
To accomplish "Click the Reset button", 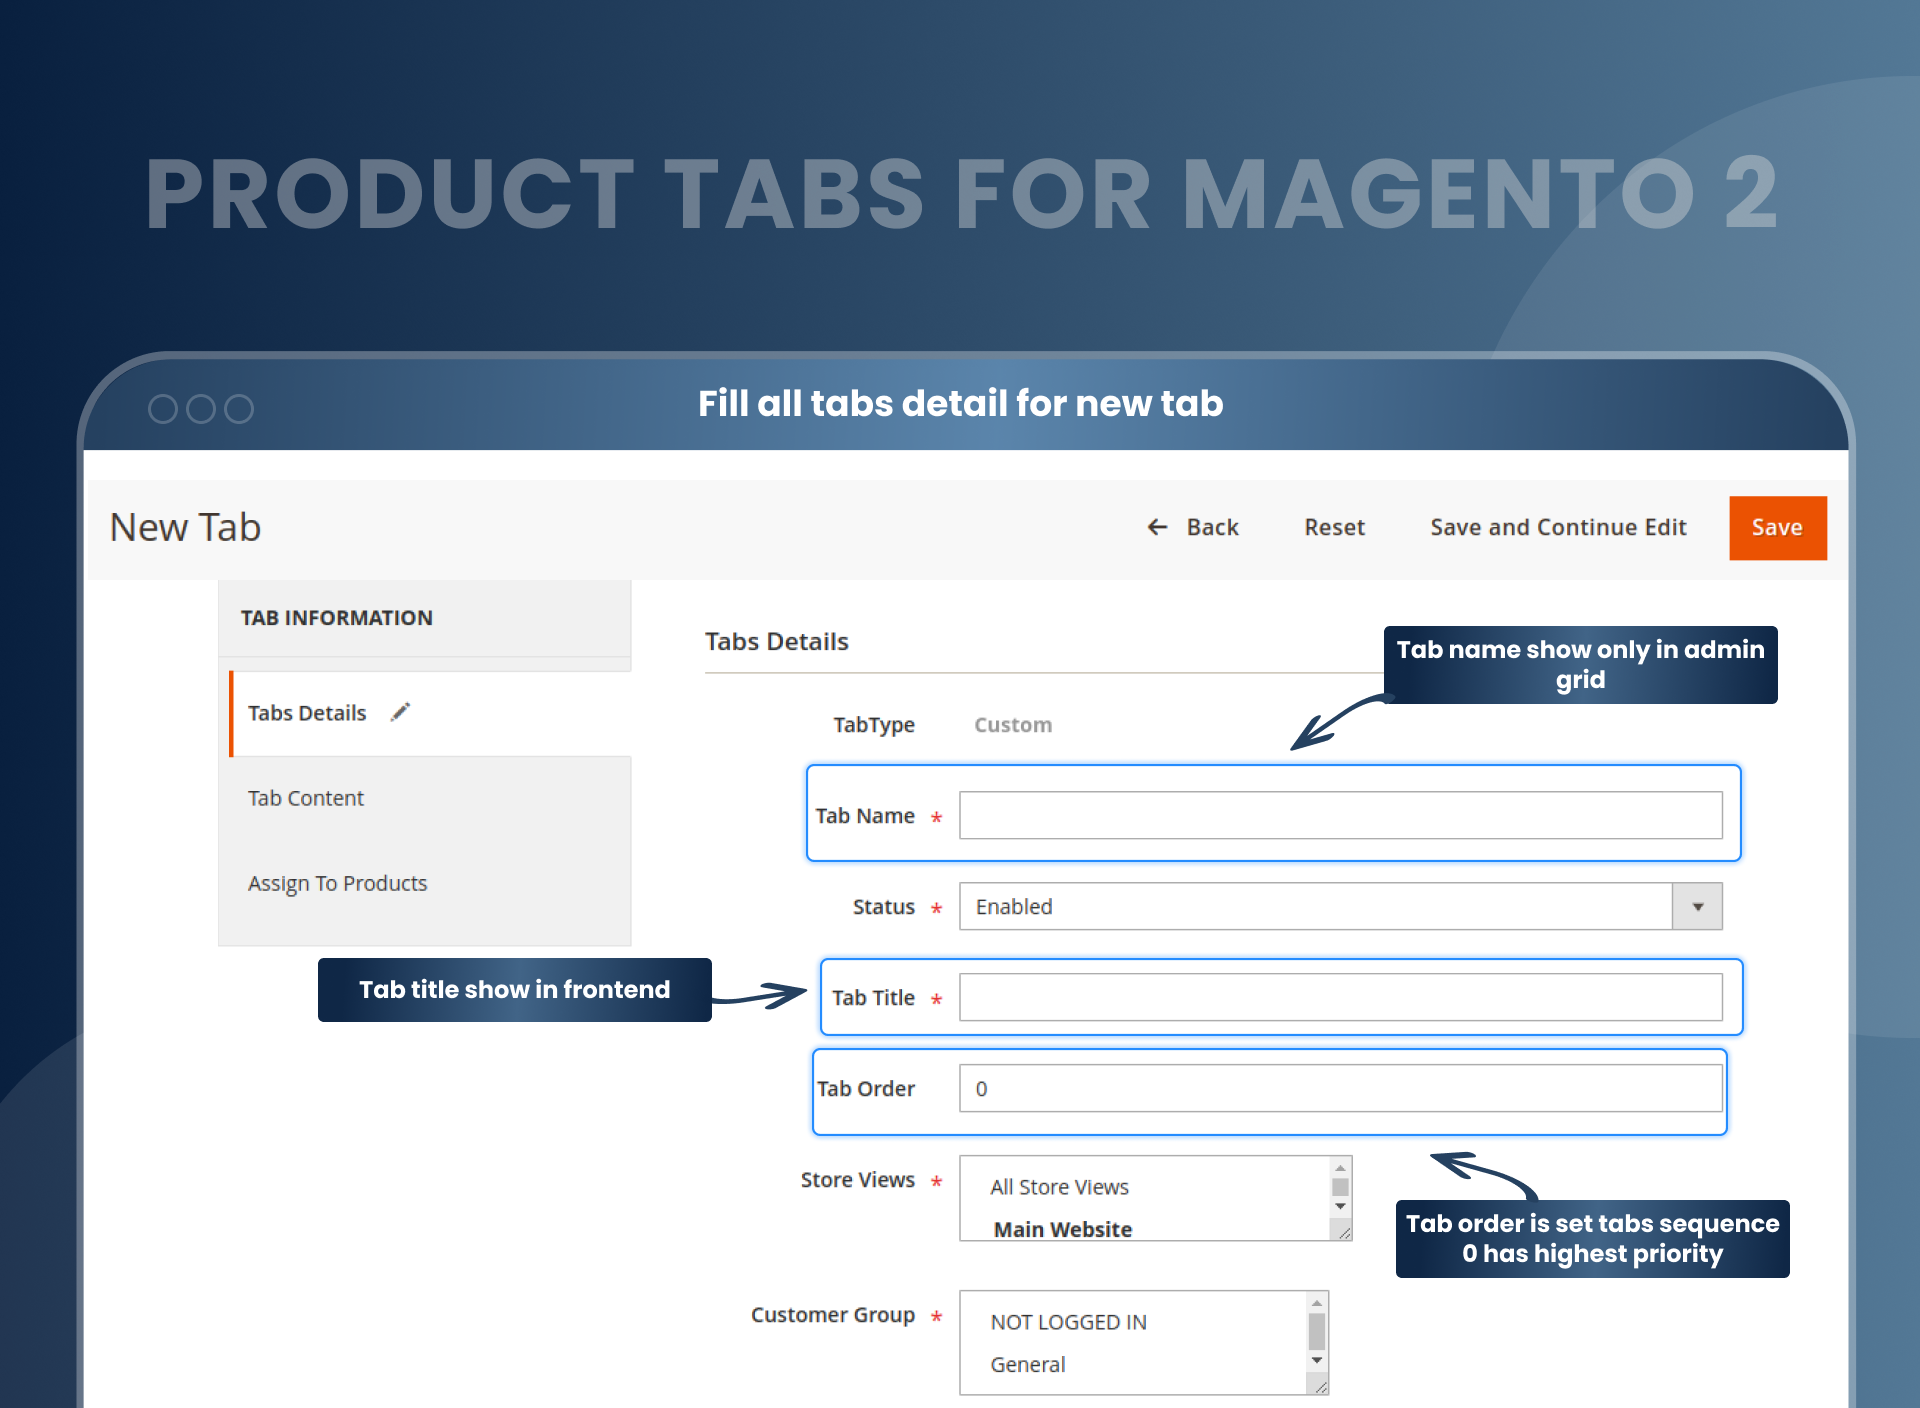I will pos(1334,527).
